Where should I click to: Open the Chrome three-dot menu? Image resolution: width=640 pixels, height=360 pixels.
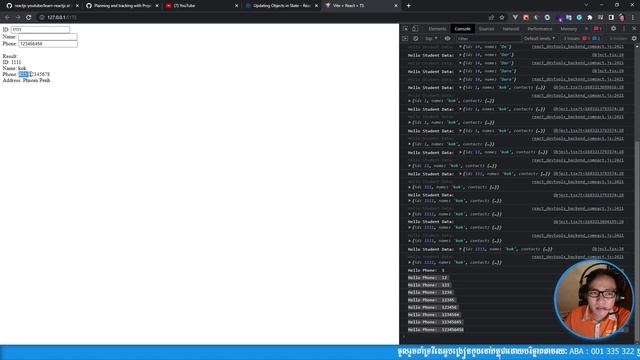pyautogui.click(x=633, y=17)
